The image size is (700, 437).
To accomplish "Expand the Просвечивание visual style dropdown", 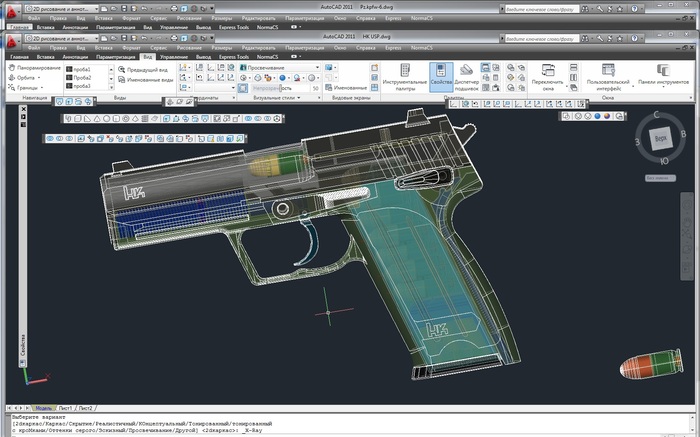I will [x=315, y=67].
